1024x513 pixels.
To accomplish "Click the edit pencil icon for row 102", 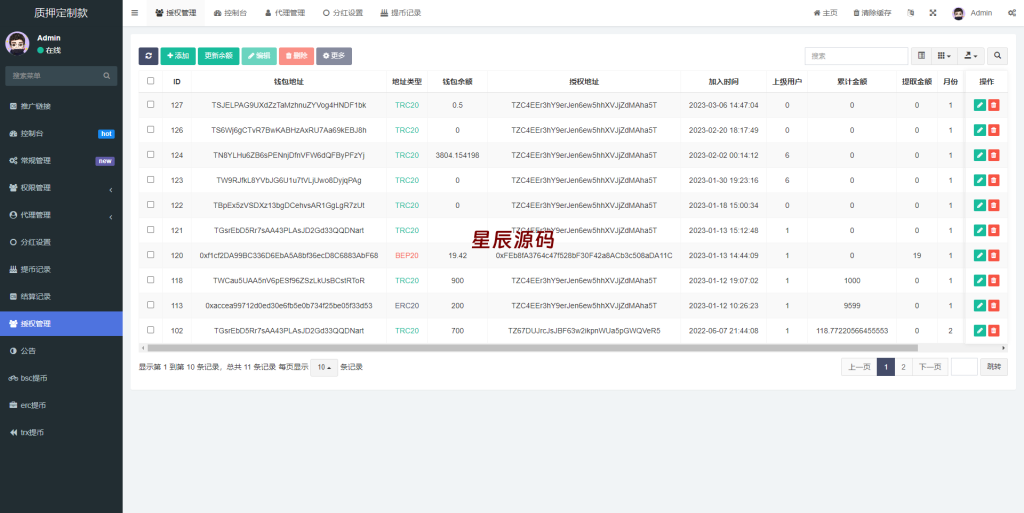I will [980, 331].
